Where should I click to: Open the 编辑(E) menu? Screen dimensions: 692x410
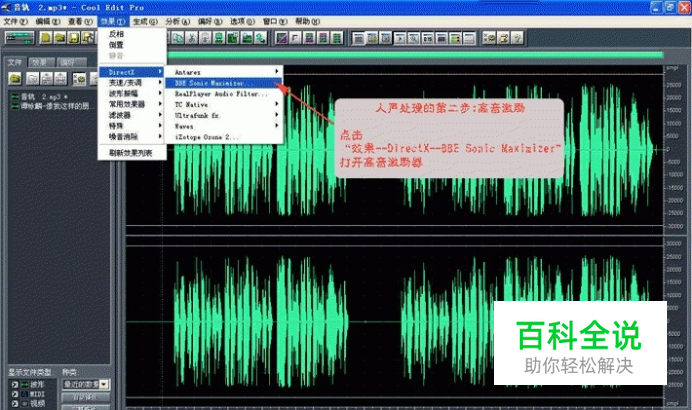point(48,21)
